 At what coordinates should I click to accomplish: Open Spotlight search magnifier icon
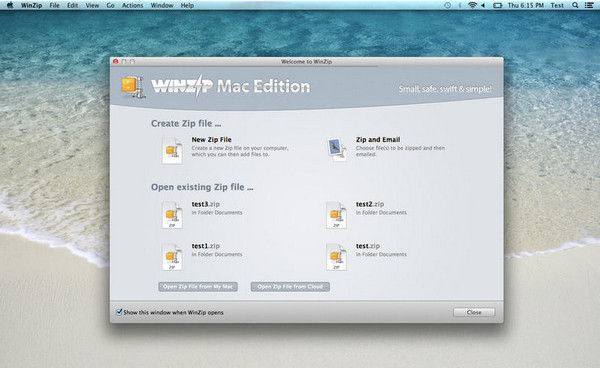(x=575, y=5)
